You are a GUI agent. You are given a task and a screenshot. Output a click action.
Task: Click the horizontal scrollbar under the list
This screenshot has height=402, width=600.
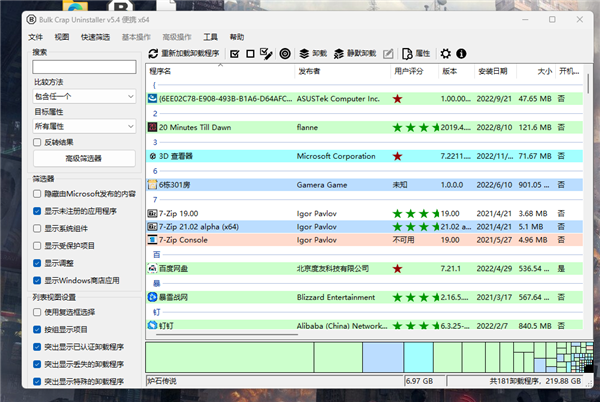pos(227,334)
